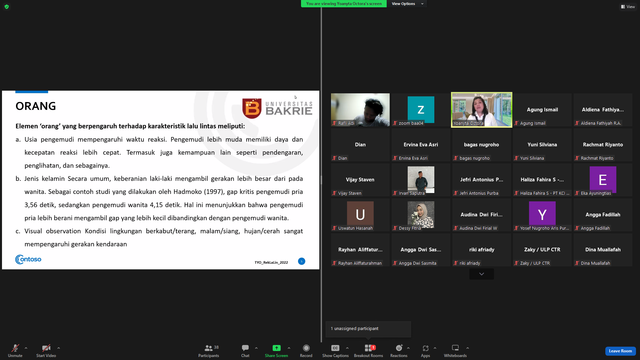Viewport: 640px width, 360px height.
Task: Select Angga Fadillah participant tile
Action: (x=603, y=215)
